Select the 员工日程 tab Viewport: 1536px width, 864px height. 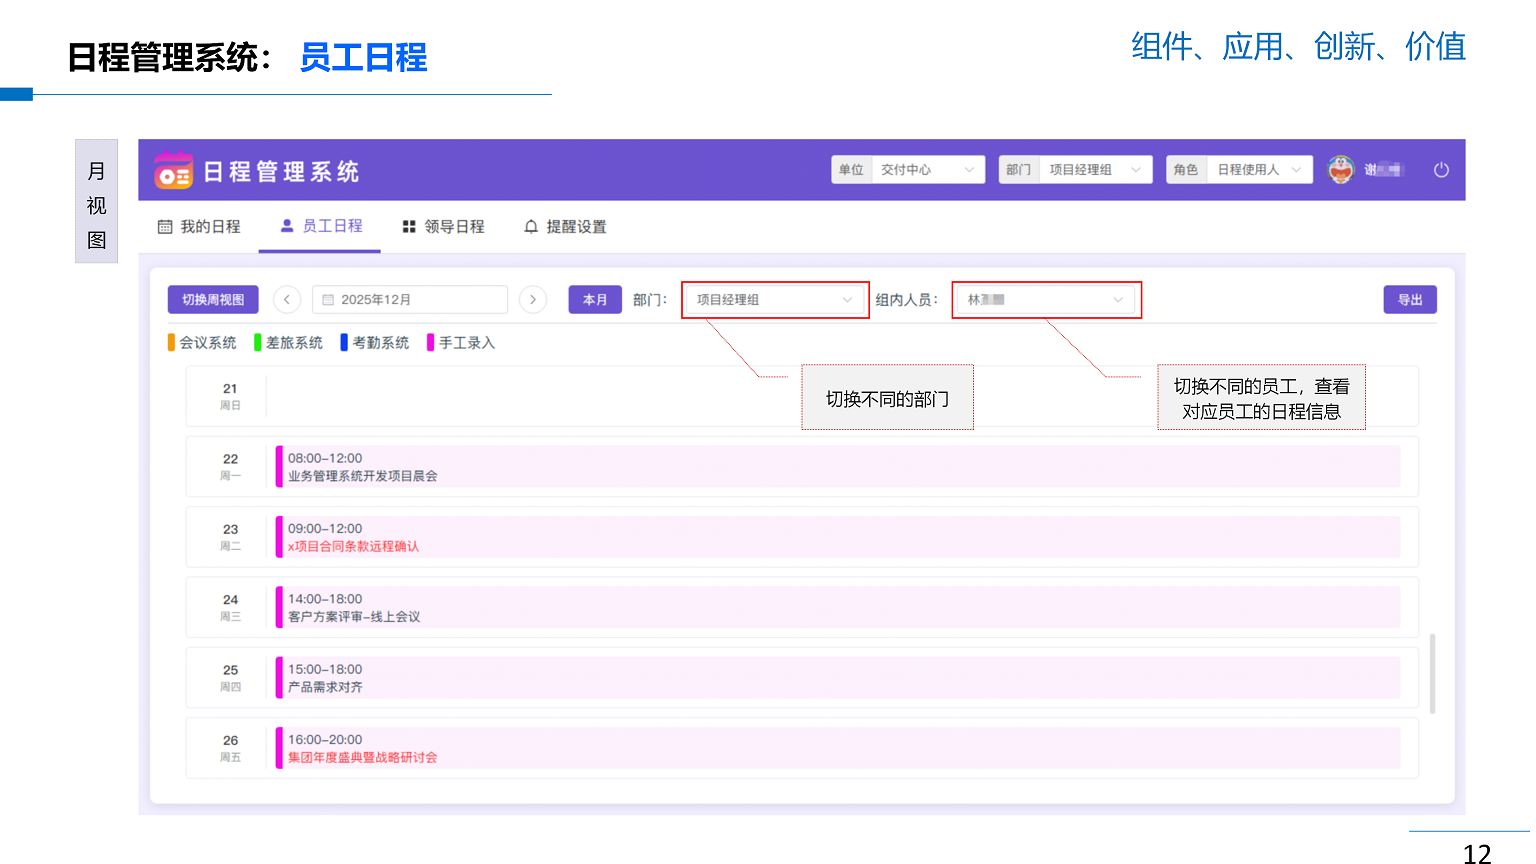[321, 227]
